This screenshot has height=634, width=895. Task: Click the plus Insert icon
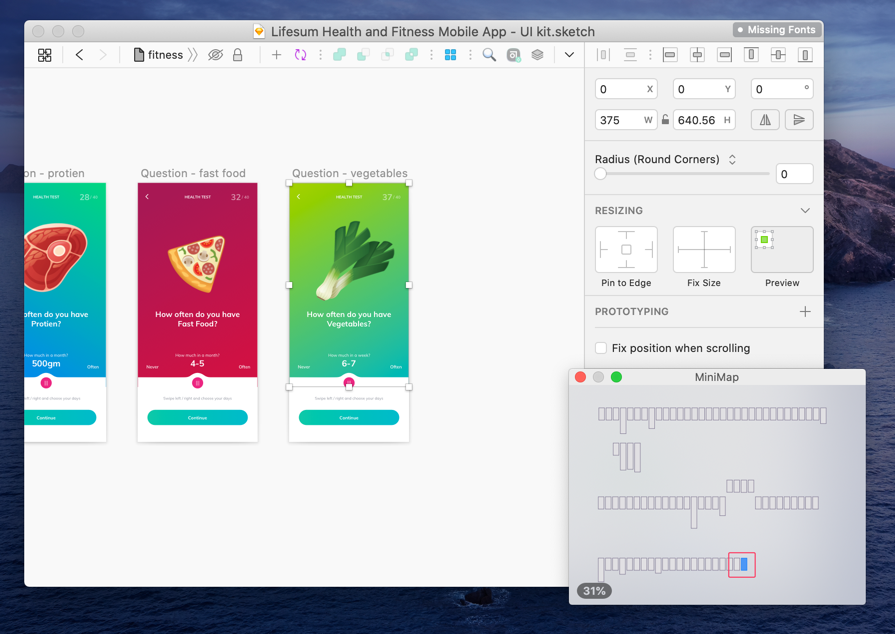point(276,55)
